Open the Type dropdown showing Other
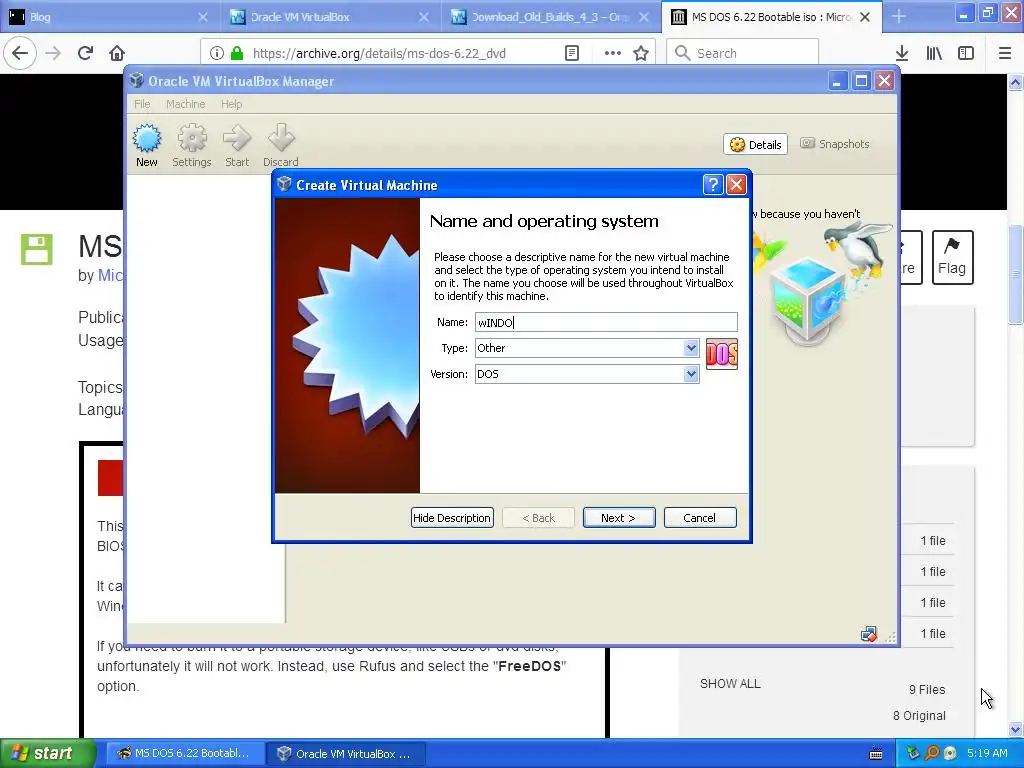Image resolution: width=1024 pixels, height=768 pixels. (x=587, y=348)
